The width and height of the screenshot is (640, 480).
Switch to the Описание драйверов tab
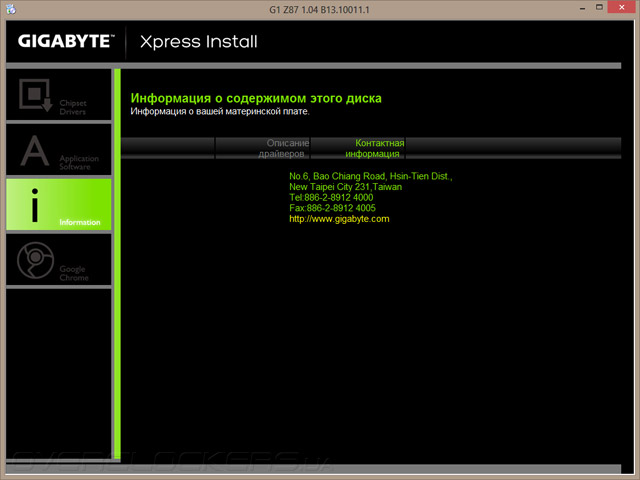[263, 148]
